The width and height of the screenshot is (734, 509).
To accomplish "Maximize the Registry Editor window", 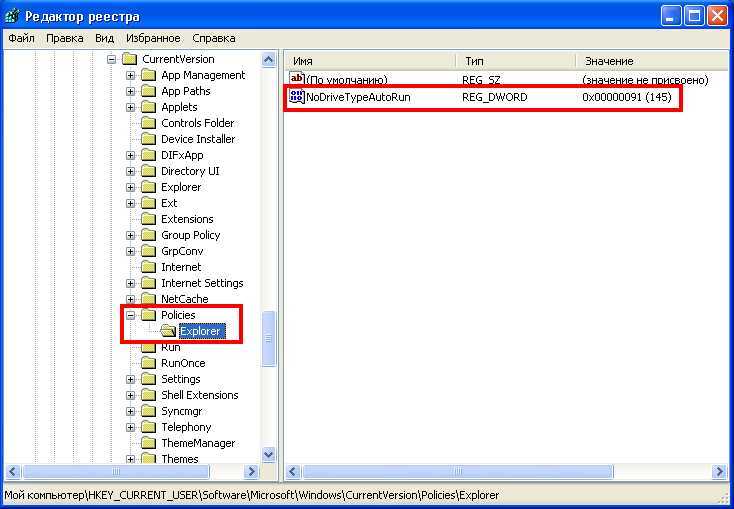I will [x=694, y=17].
